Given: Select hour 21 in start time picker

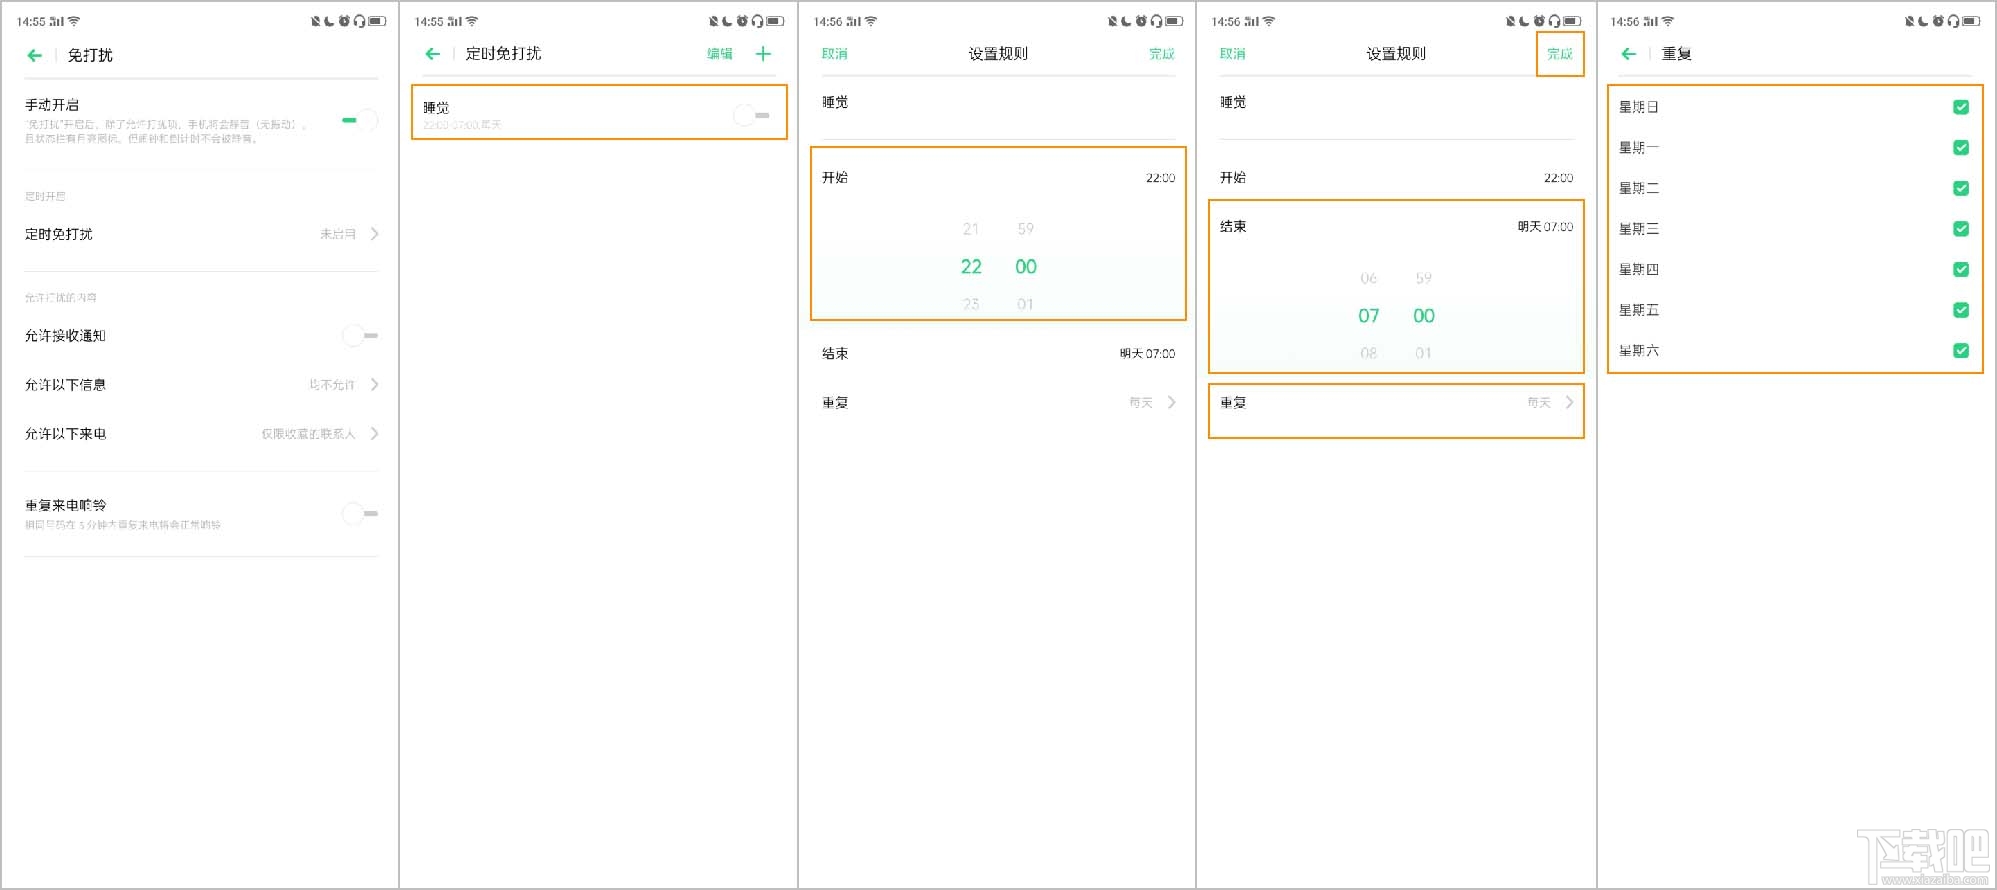Looking at the screenshot, I should click(971, 229).
